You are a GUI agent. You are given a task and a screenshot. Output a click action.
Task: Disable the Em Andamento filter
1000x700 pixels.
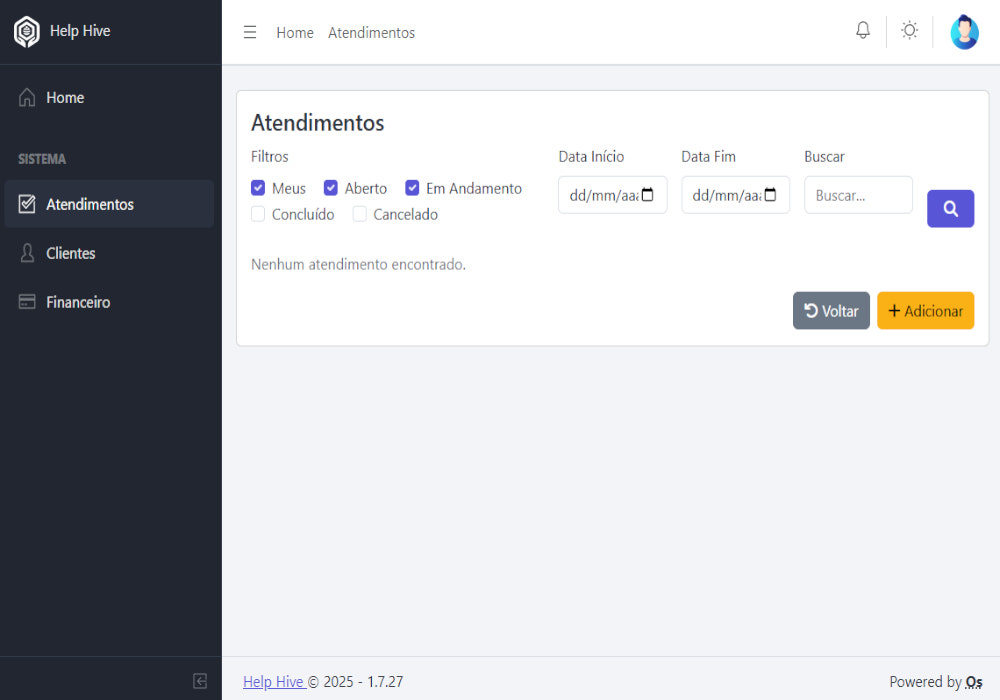tap(412, 188)
